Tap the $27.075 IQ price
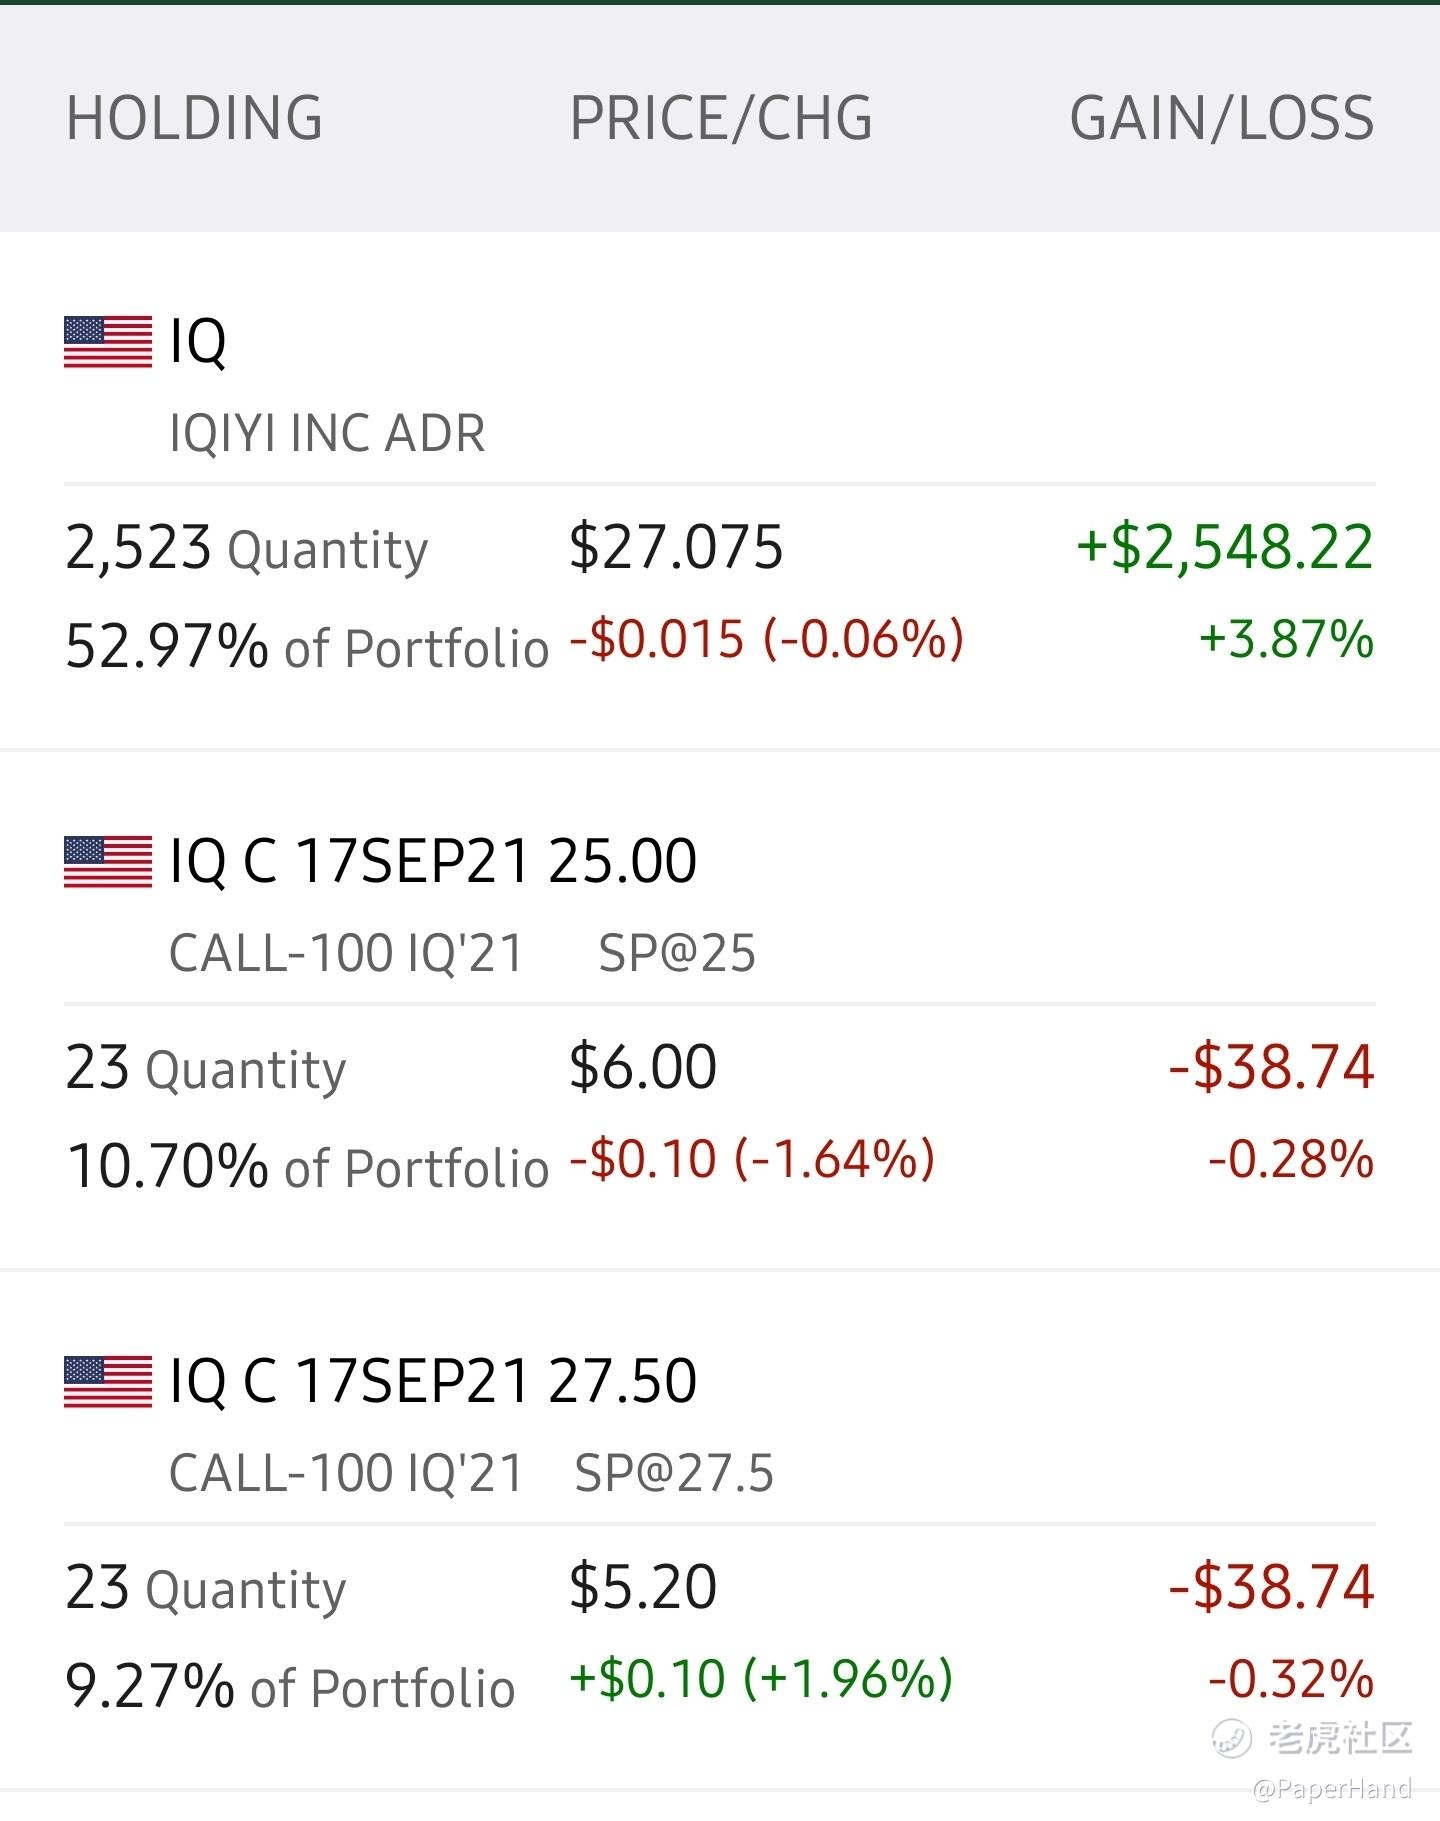The image size is (1440, 1821). 676,547
